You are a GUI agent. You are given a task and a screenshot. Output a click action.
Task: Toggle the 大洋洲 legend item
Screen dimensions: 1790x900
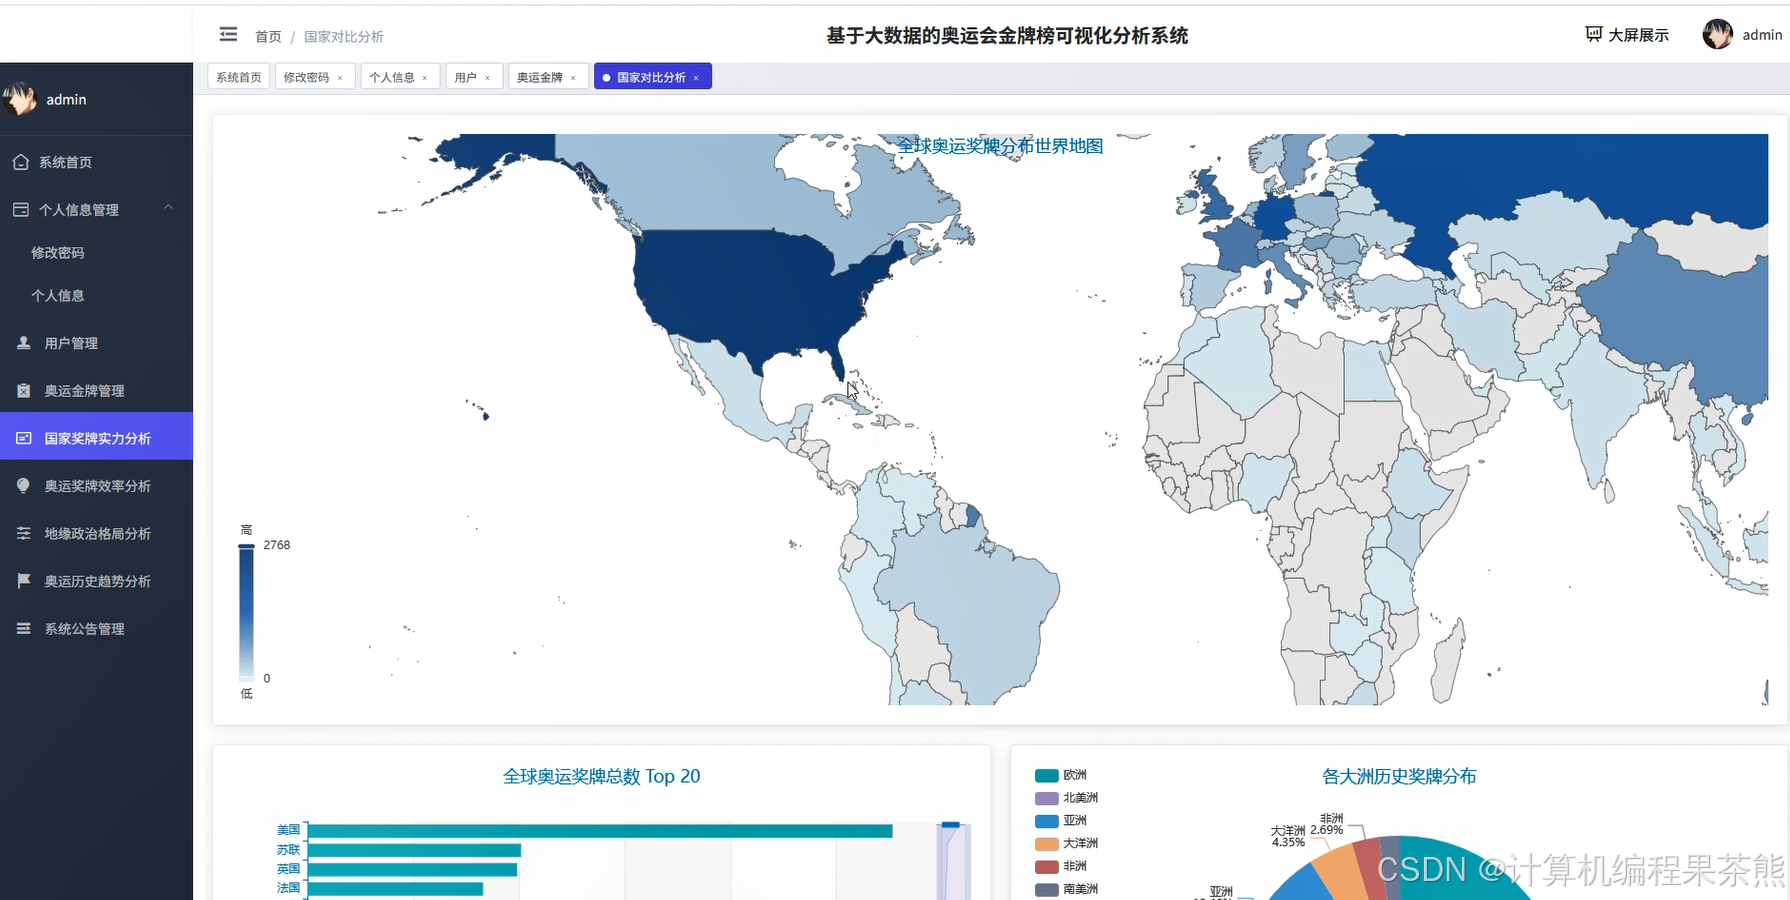tap(1067, 843)
